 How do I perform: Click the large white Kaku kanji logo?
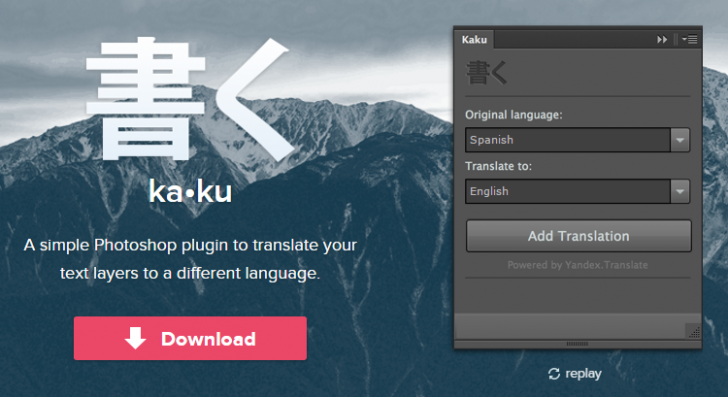190,99
